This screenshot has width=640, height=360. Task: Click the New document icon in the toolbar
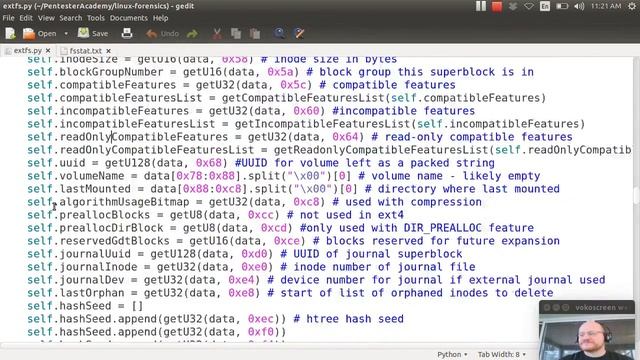(x=10, y=33)
